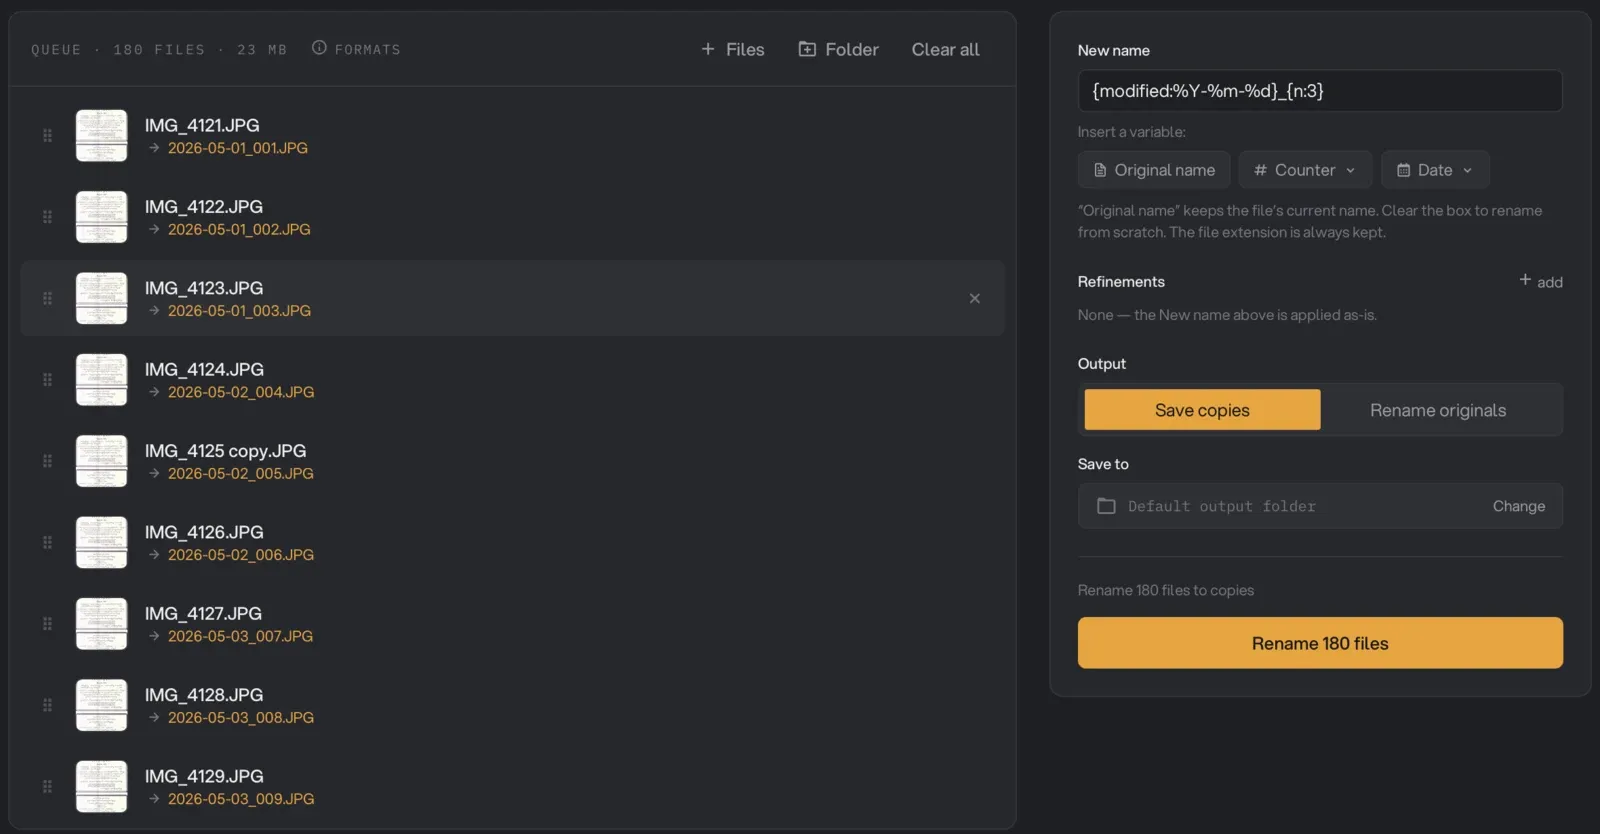
Task: Click the drag handle beside IMG_4126.JPG
Action: click(x=47, y=542)
